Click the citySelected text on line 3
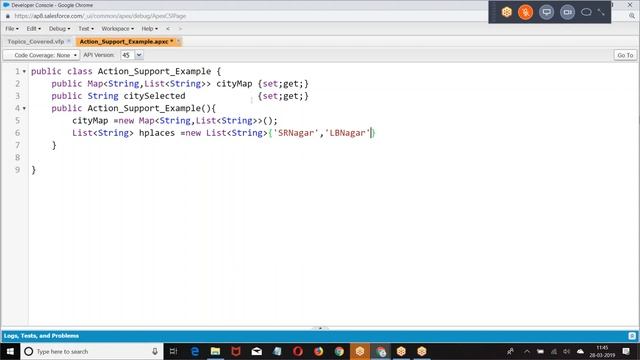This screenshot has height=360, width=640. coord(155,96)
